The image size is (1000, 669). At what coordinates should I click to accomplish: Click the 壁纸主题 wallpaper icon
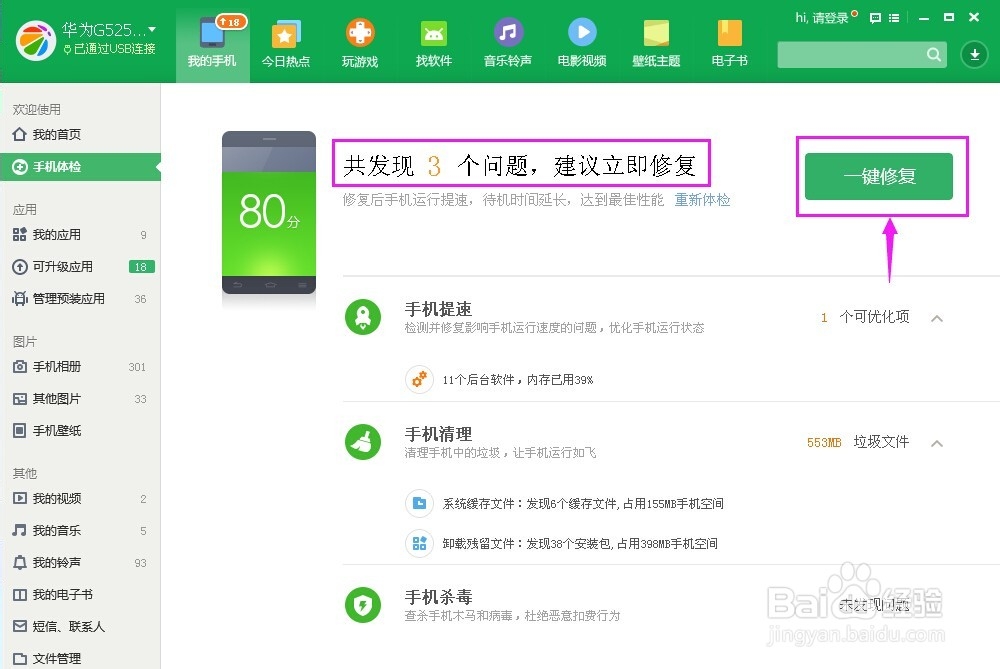[655, 32]
